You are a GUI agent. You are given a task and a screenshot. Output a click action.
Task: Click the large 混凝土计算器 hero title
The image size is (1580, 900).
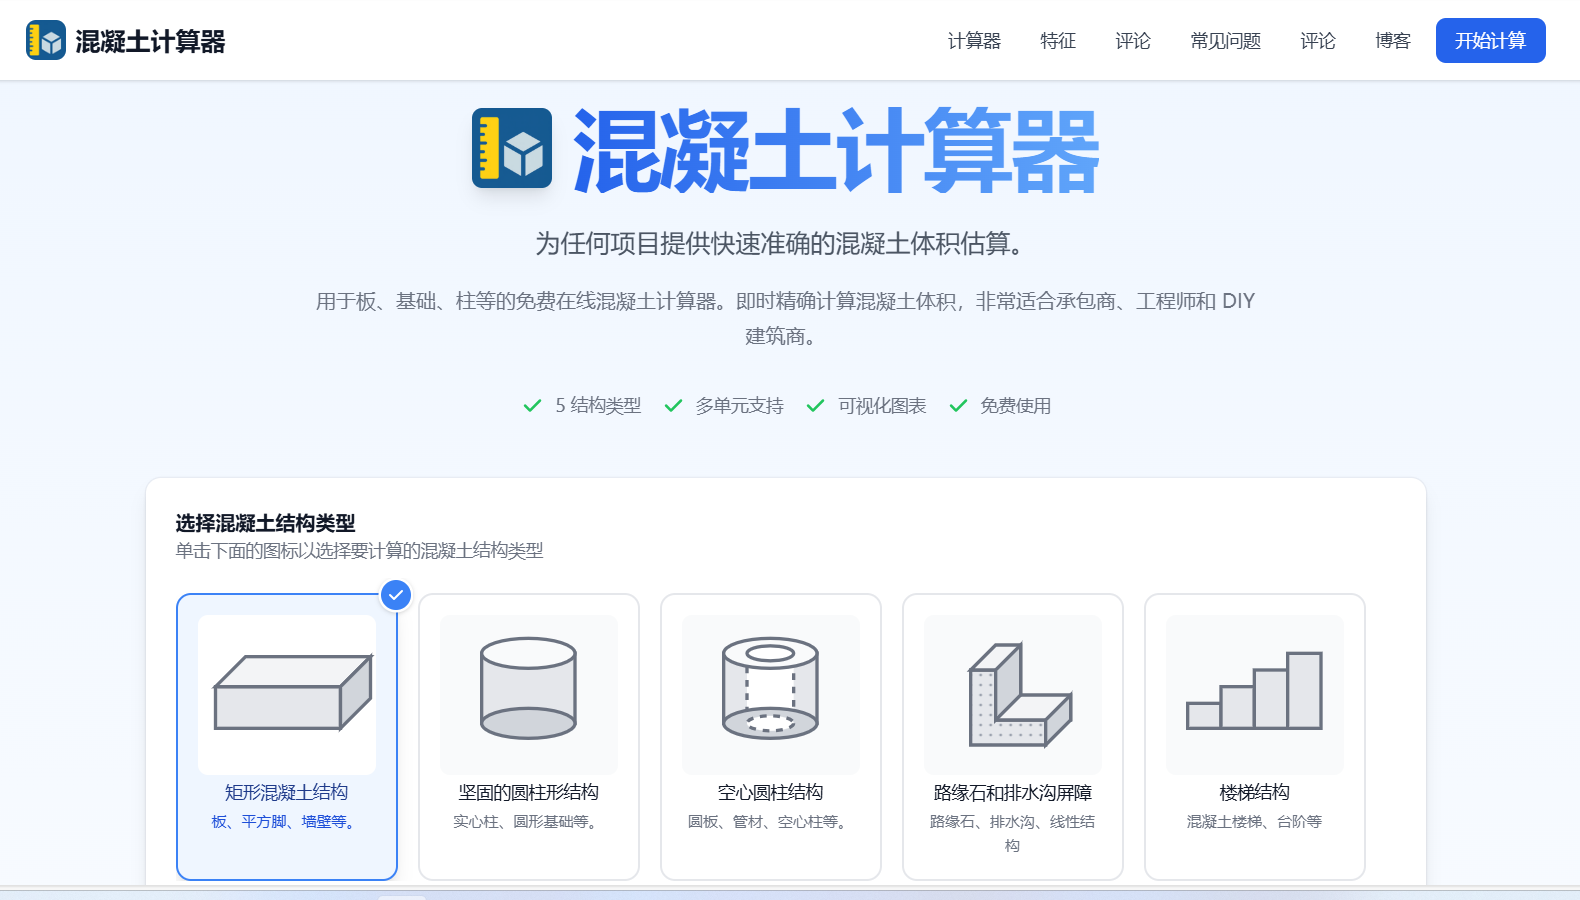836,151
